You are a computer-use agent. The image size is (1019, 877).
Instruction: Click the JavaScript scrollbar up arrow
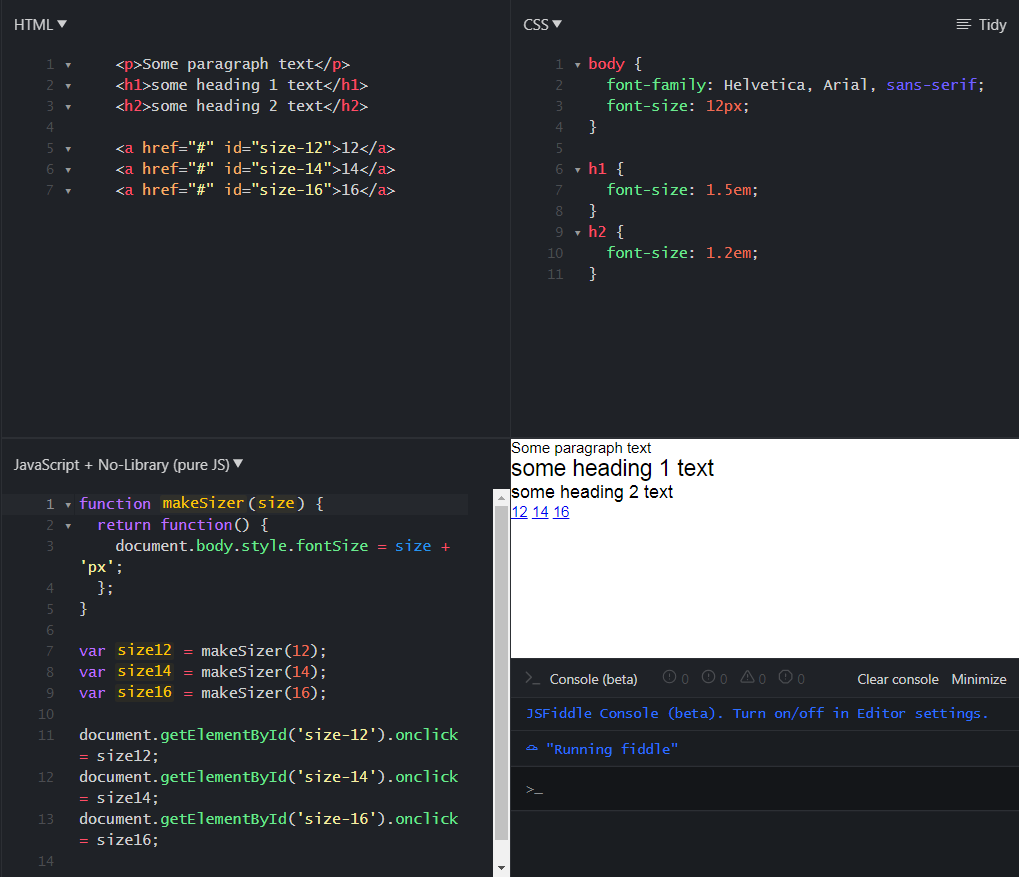click(502, 497)
